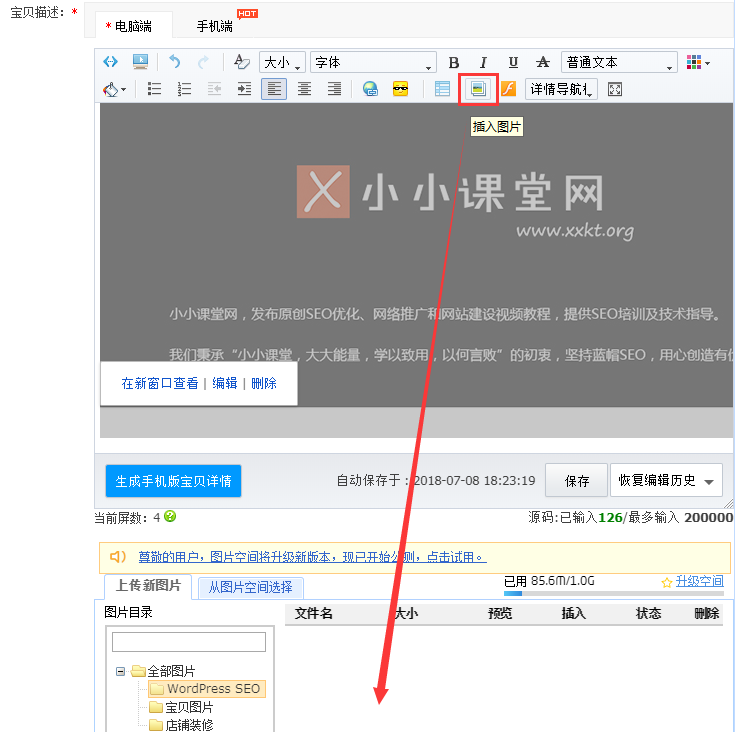Click the upgrade space link

pyautogui.click(x=699, y=581)
